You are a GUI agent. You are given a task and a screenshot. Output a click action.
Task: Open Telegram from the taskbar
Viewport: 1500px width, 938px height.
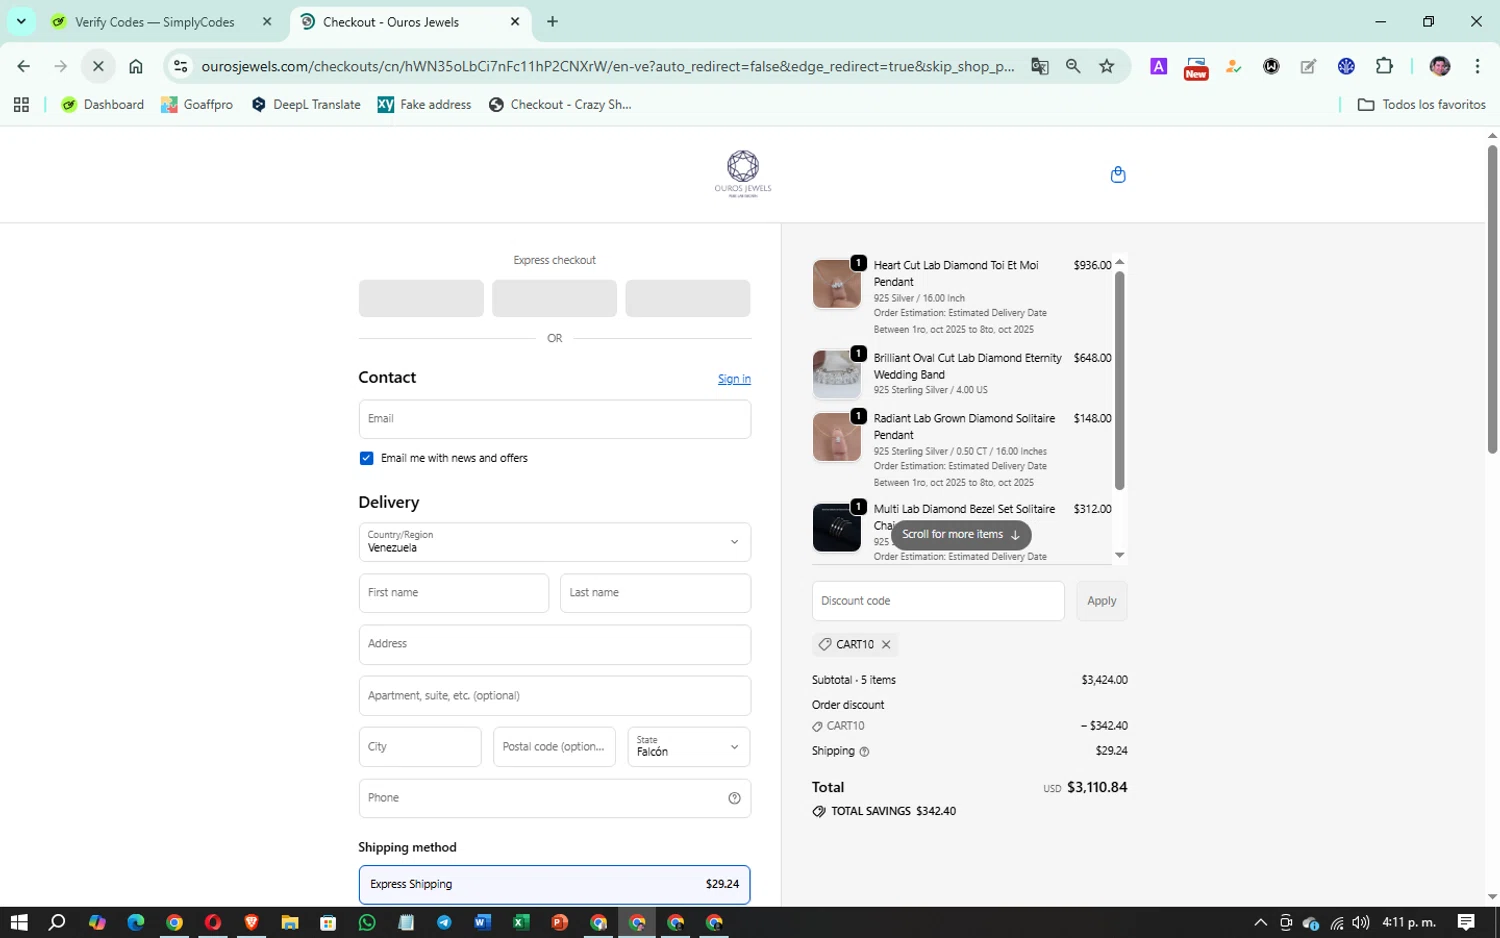[444, 922]
